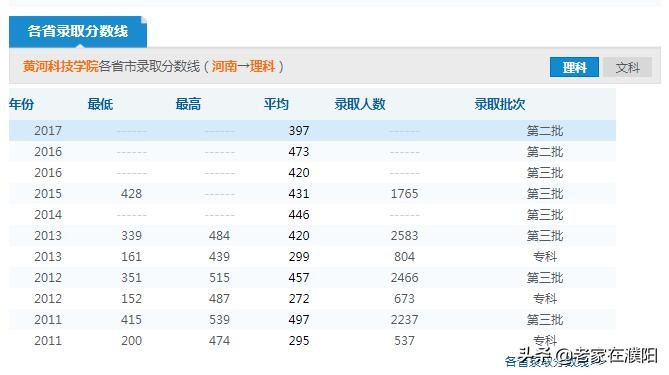Click average score 446 for 2014

pyautogui.click(x=299, y=215)
